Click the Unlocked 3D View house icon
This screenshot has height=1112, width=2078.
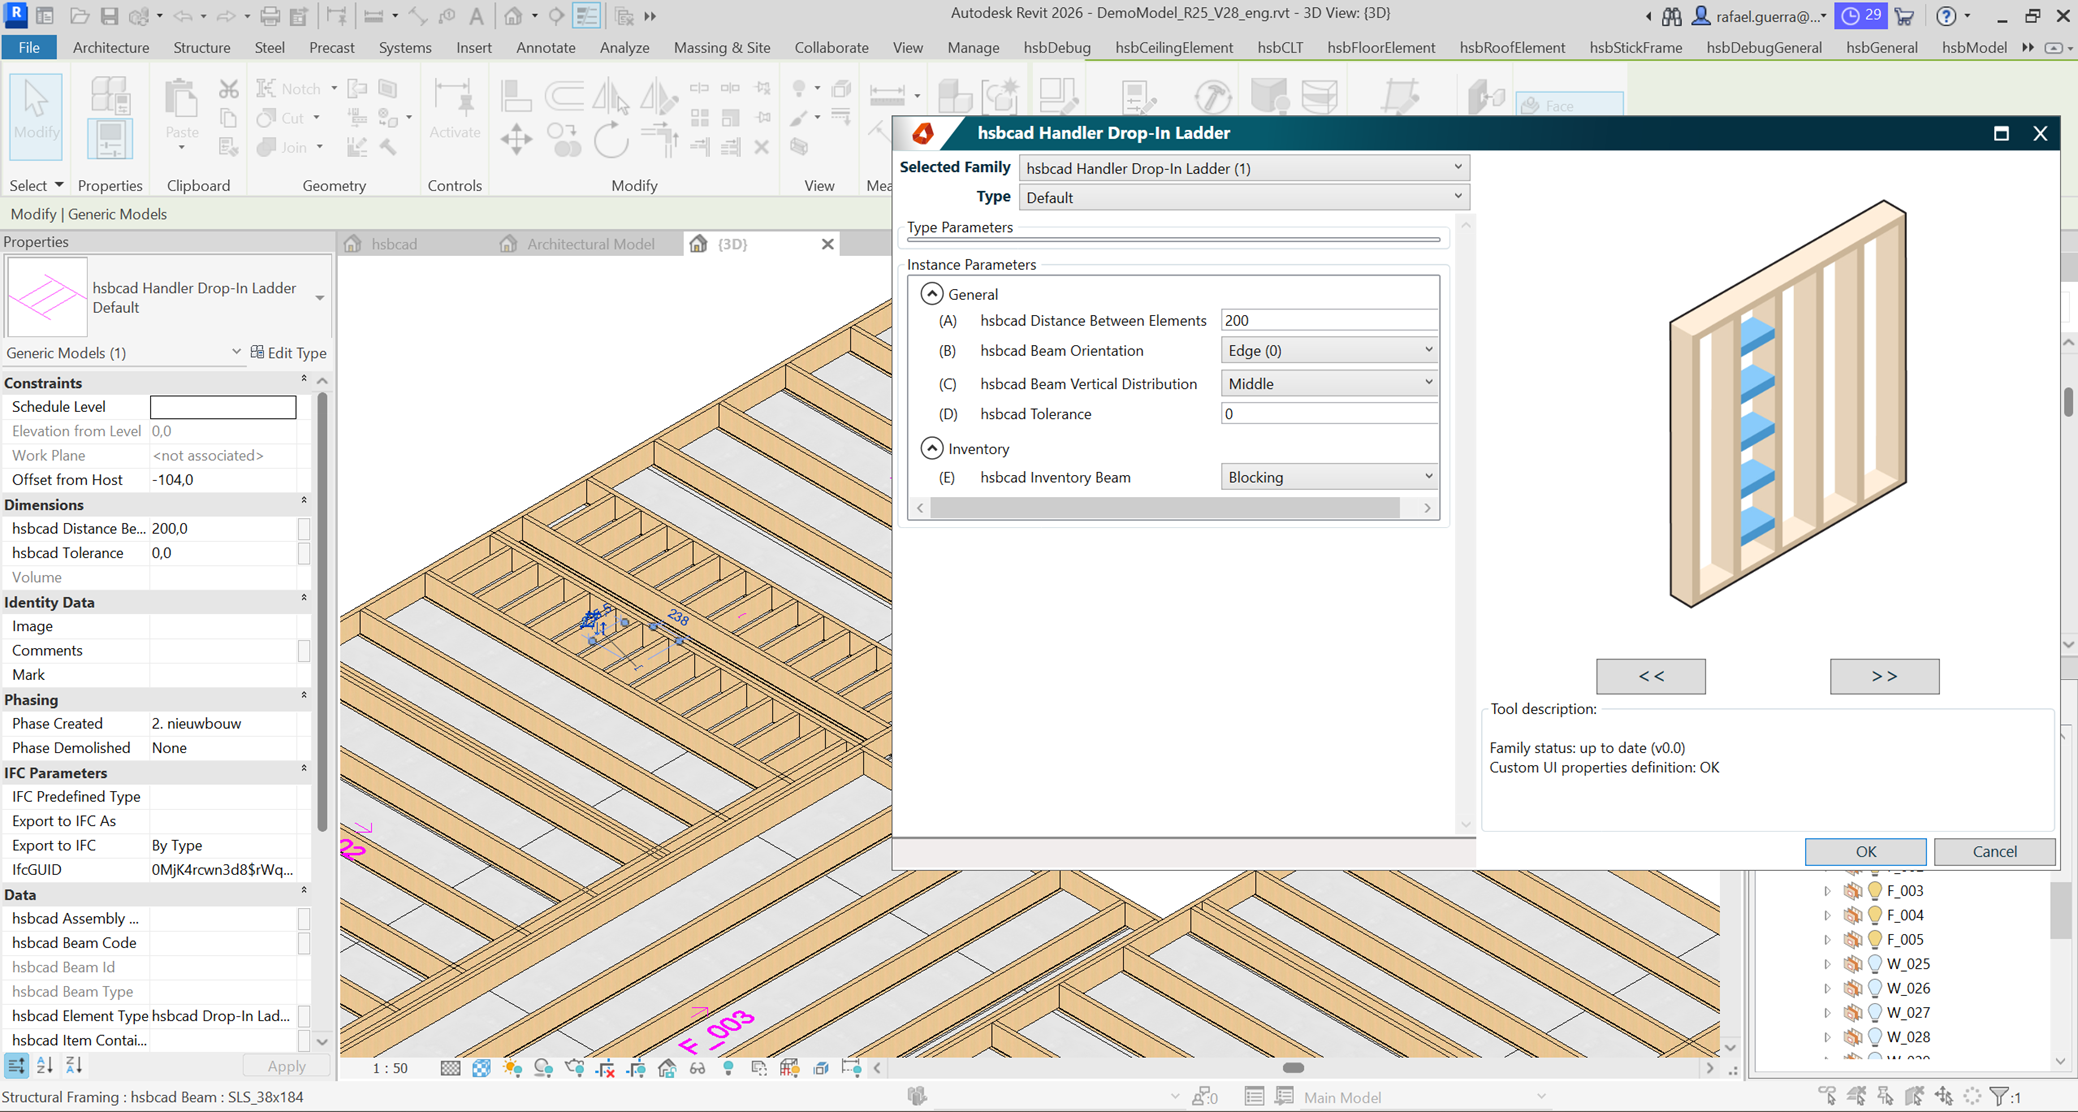(x=667, y=1068)
